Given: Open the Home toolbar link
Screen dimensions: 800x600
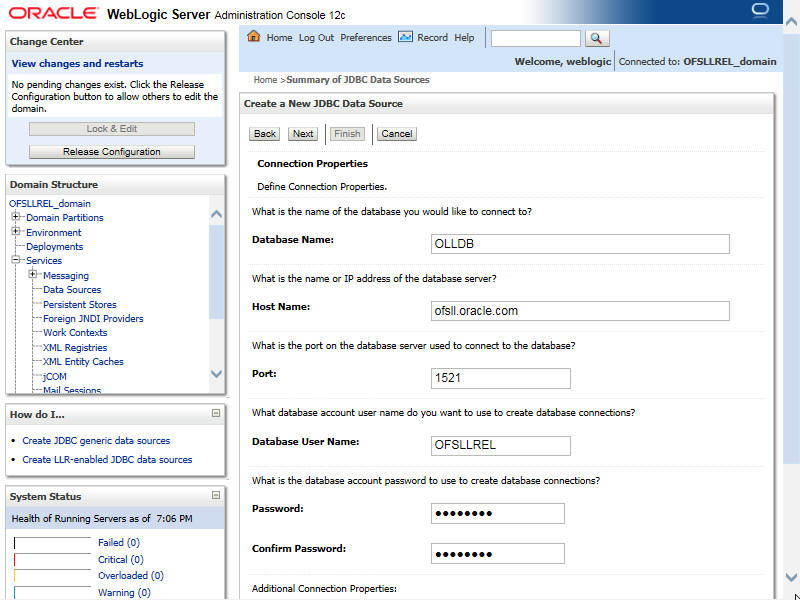Looking at the screenshot, I should click(279, 38).
